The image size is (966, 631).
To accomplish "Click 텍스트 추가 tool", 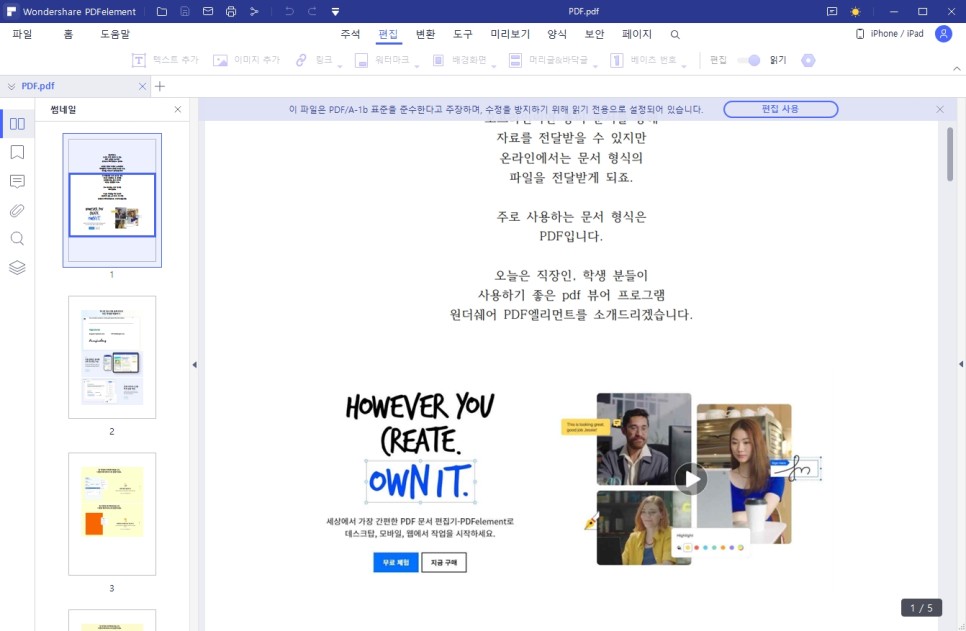I will [166, 60].
